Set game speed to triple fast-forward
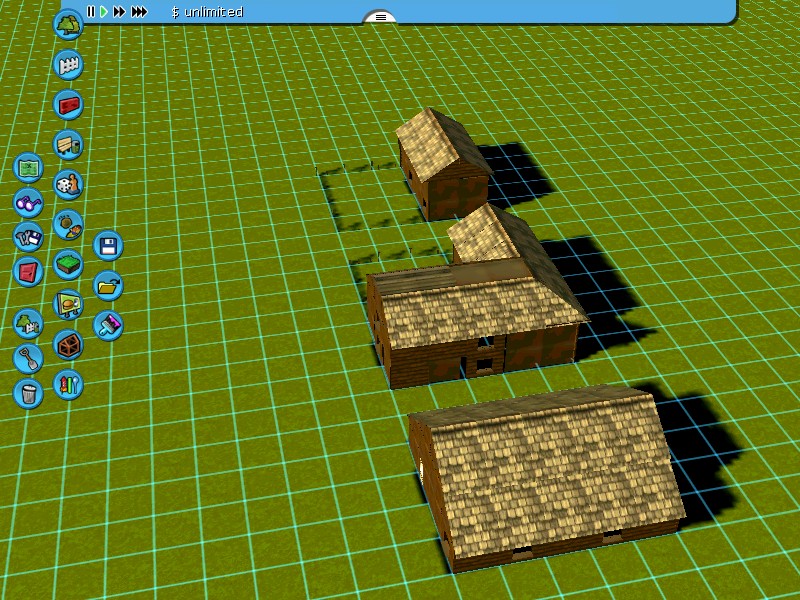The width and height of the screenshot is (800, 600). coord(139,12)
